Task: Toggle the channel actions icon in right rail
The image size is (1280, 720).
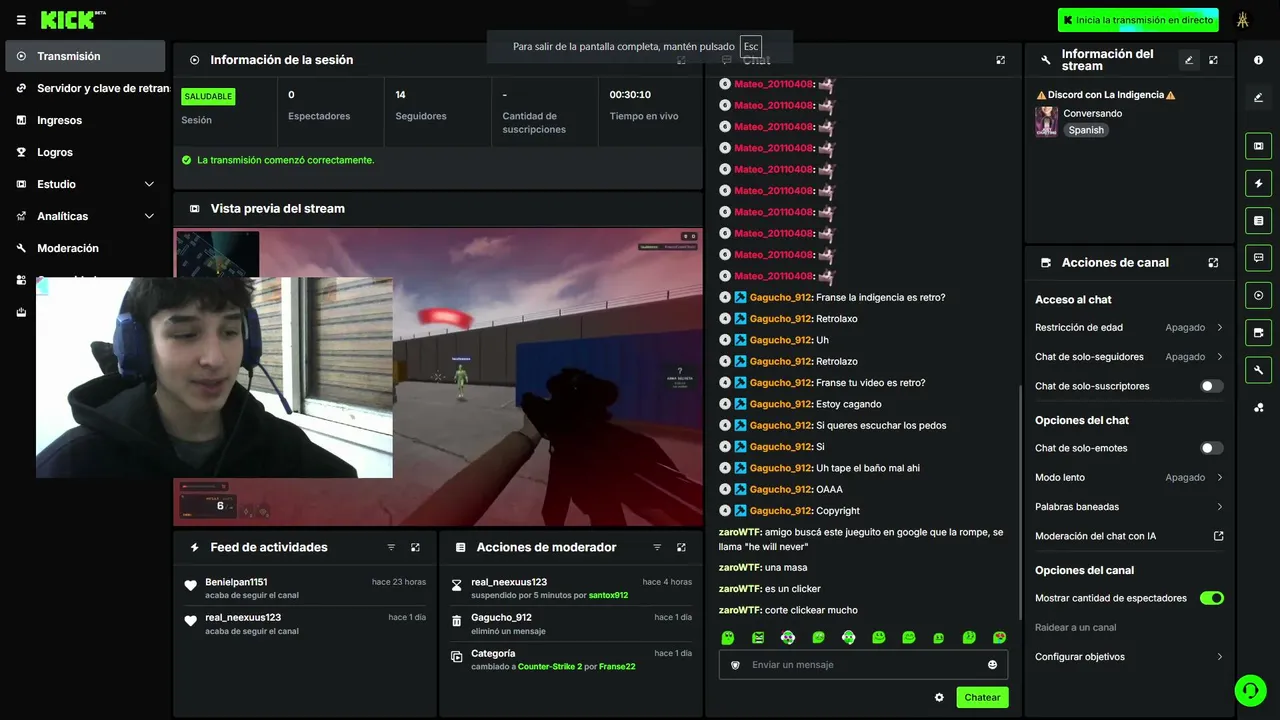Action: [1258, 333]
